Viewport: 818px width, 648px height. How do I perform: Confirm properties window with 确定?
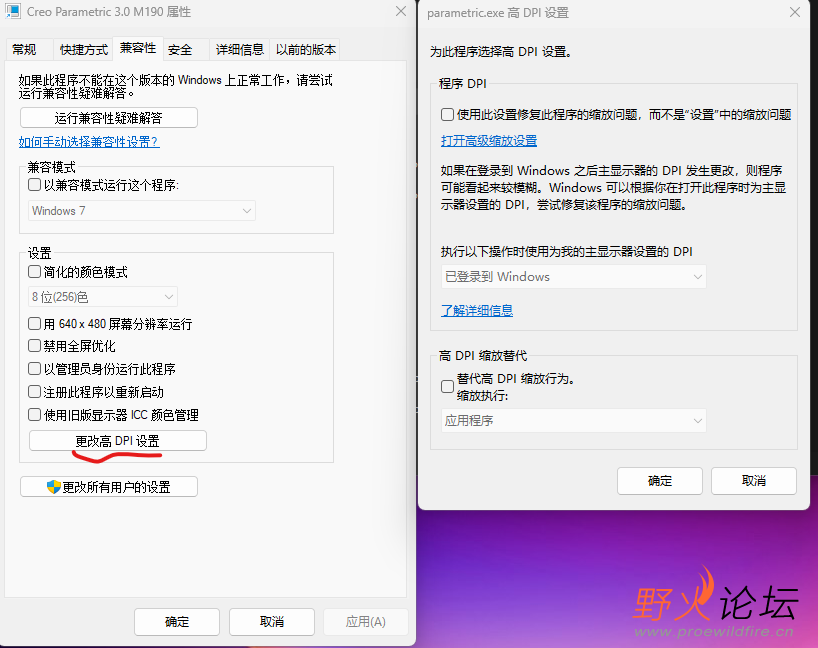click(x=177, y=621)
